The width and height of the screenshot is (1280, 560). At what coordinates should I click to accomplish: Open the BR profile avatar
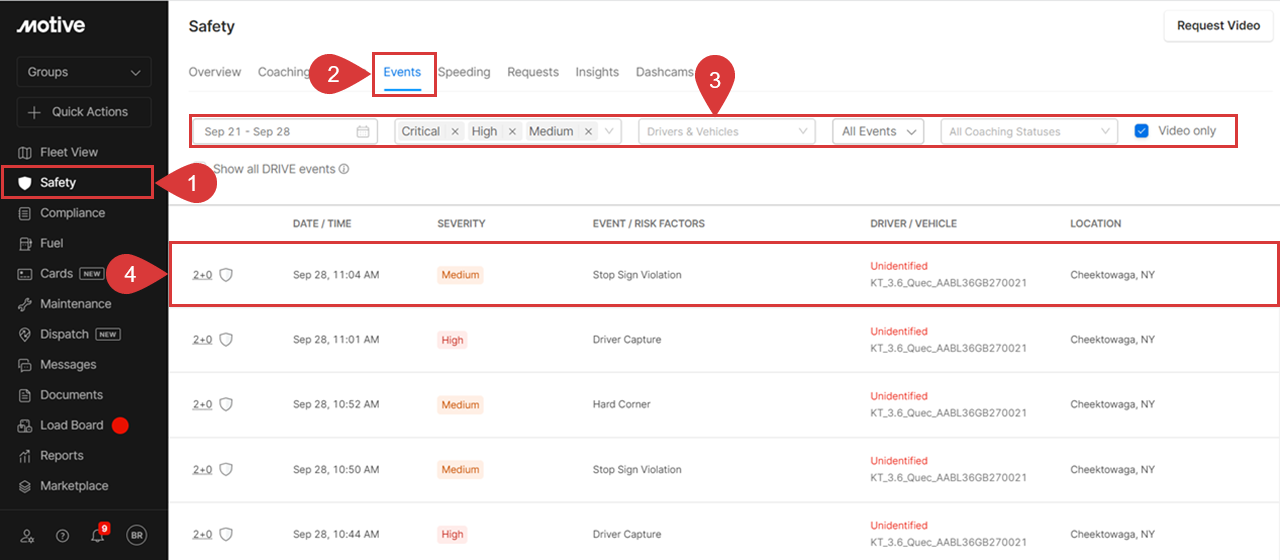pos(136,536)
